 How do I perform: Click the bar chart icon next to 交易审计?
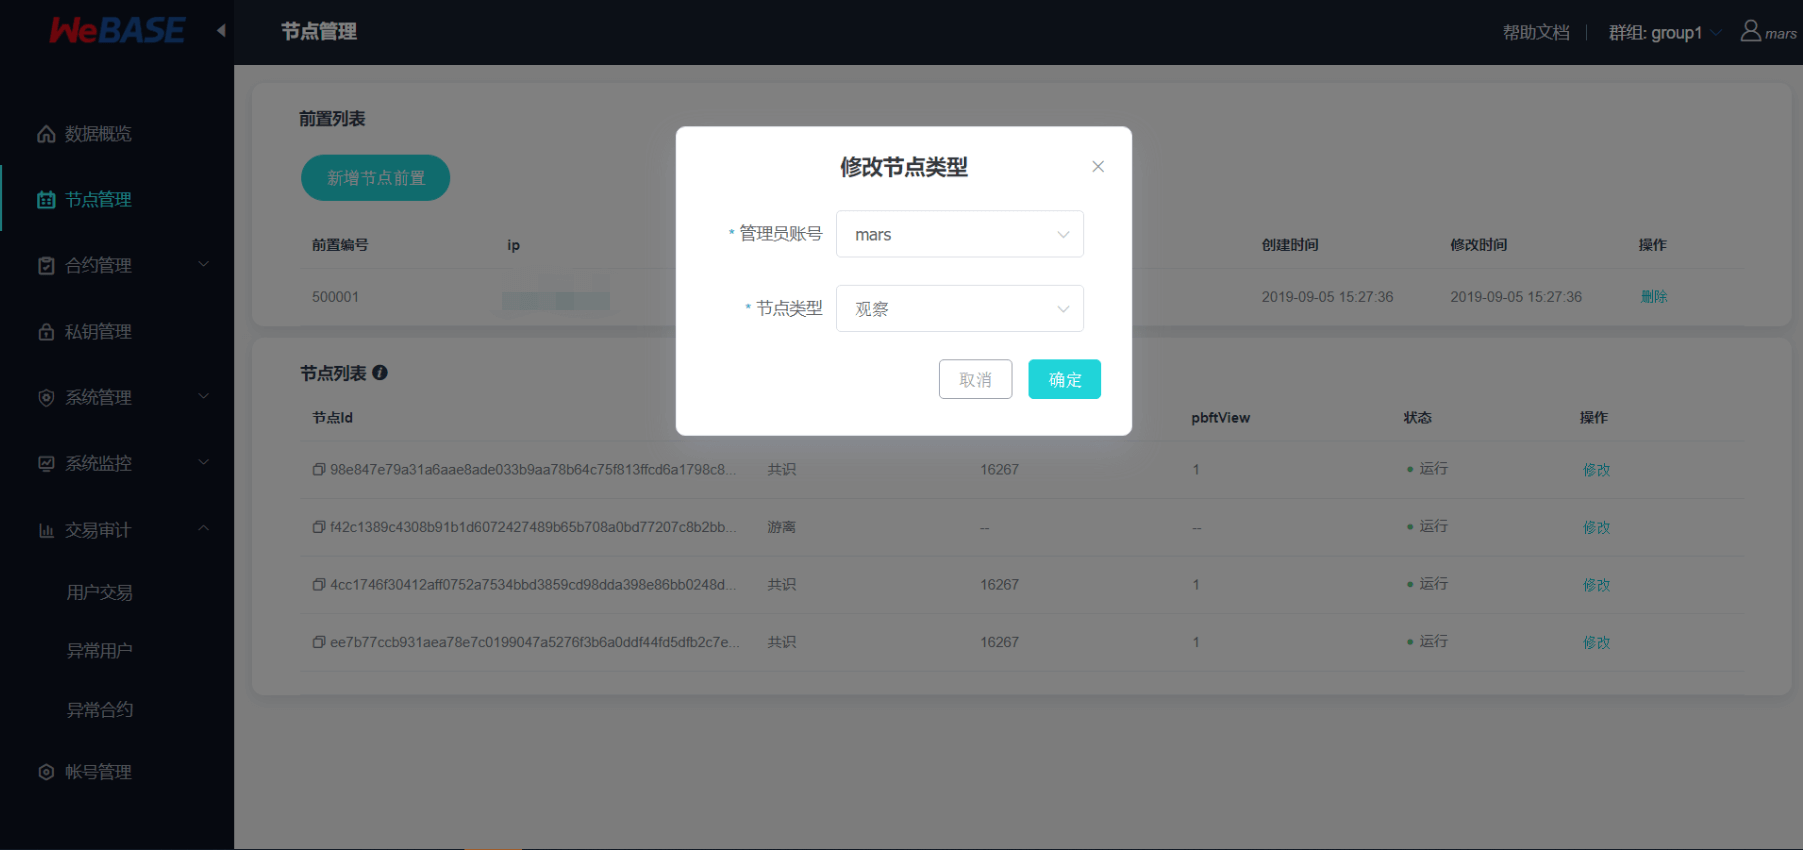click(x=46, y=530)
